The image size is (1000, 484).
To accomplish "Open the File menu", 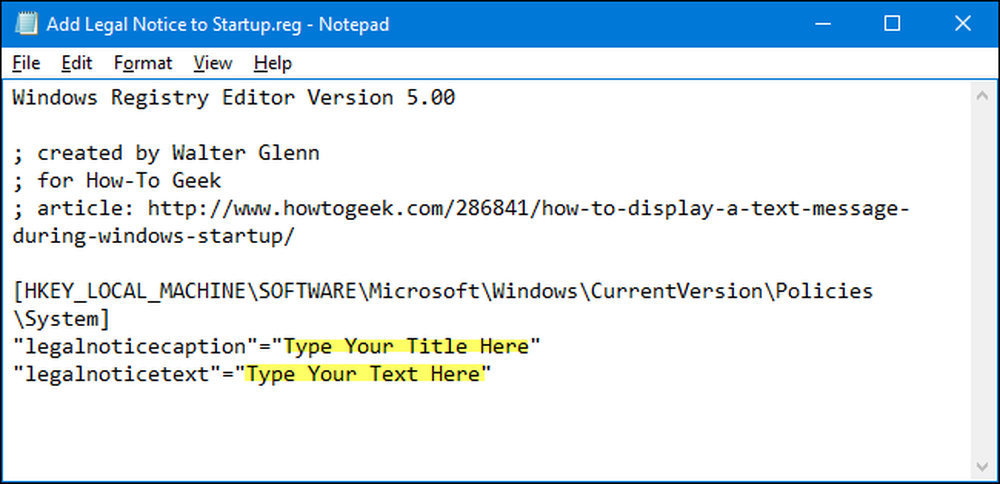I will click(26, 63).
